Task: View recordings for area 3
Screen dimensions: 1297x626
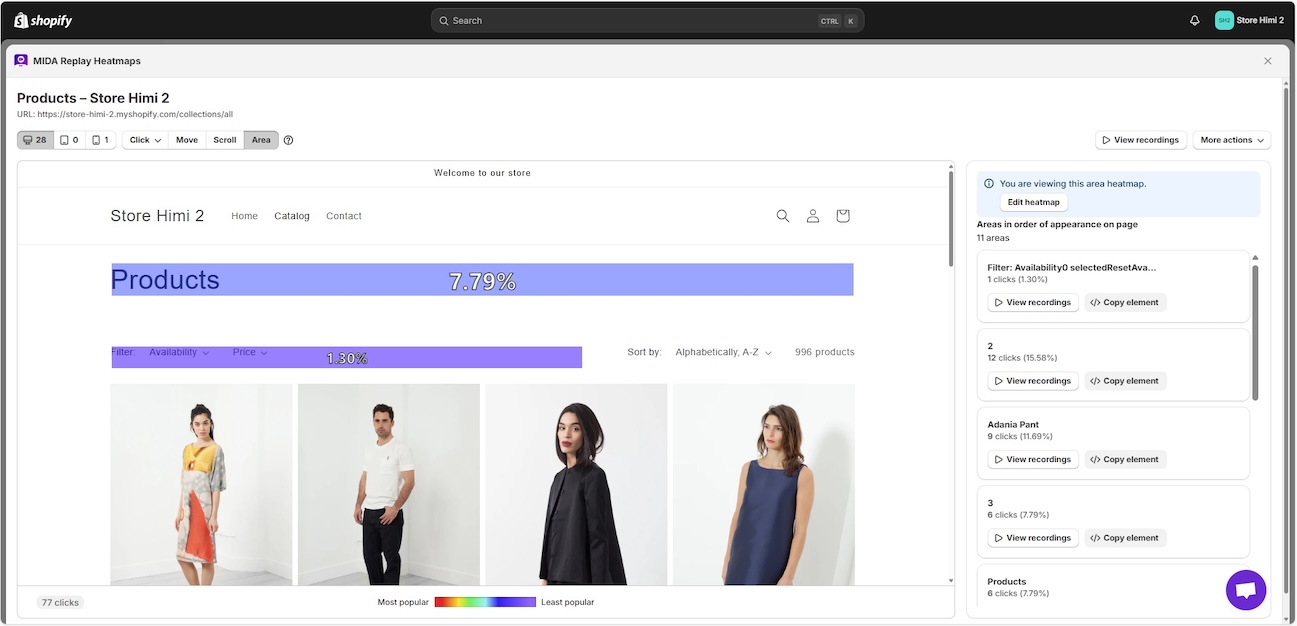Action: (x=1032, y=538)
